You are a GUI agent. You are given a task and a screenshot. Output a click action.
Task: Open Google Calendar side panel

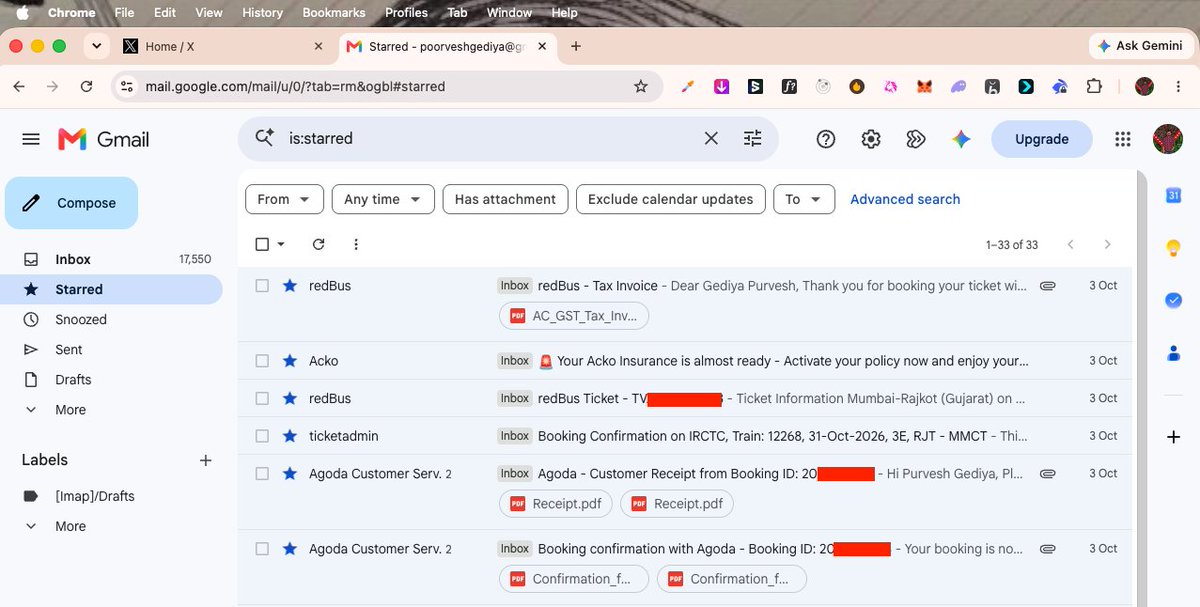(x=1174, y=195)
